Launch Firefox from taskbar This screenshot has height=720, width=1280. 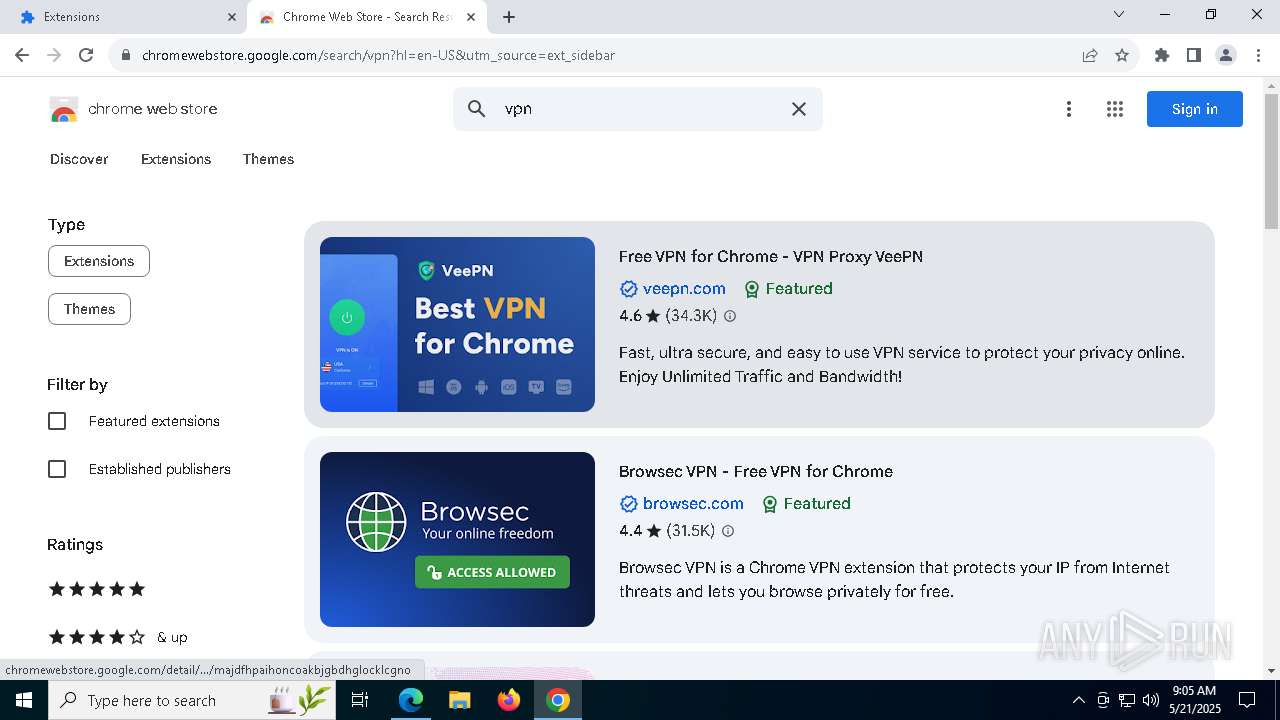[509, 700]
